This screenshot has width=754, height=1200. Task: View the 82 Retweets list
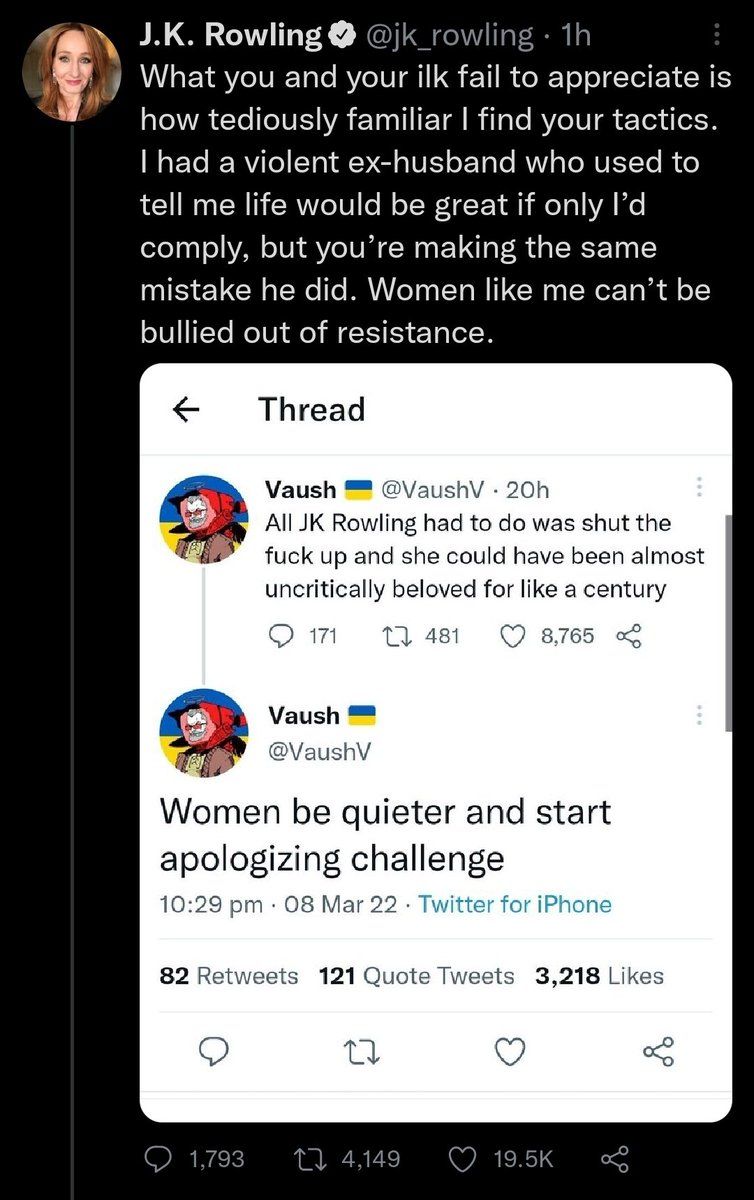229,976
